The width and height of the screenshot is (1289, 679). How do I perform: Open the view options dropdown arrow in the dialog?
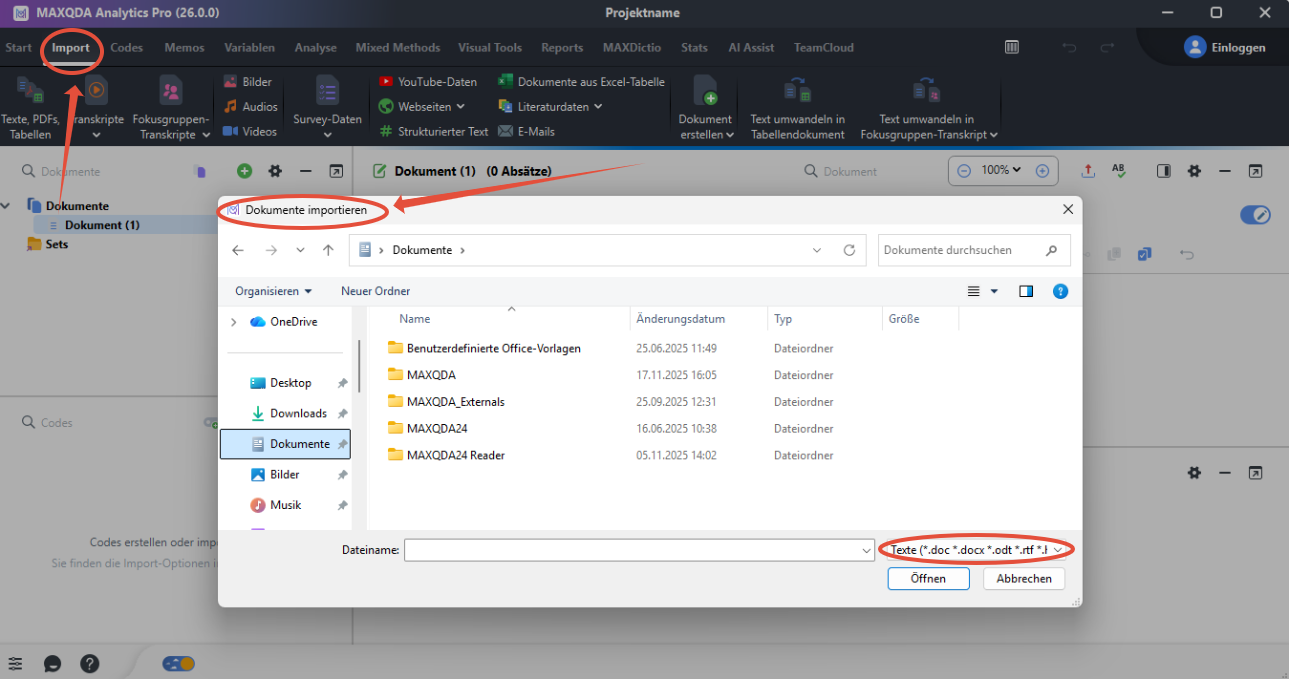pyautogui.click(x=994, y=291)
